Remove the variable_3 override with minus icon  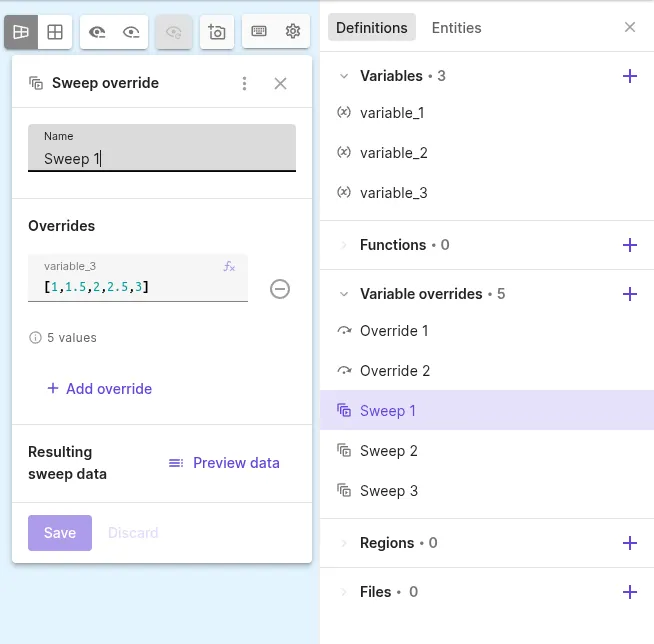280,289
